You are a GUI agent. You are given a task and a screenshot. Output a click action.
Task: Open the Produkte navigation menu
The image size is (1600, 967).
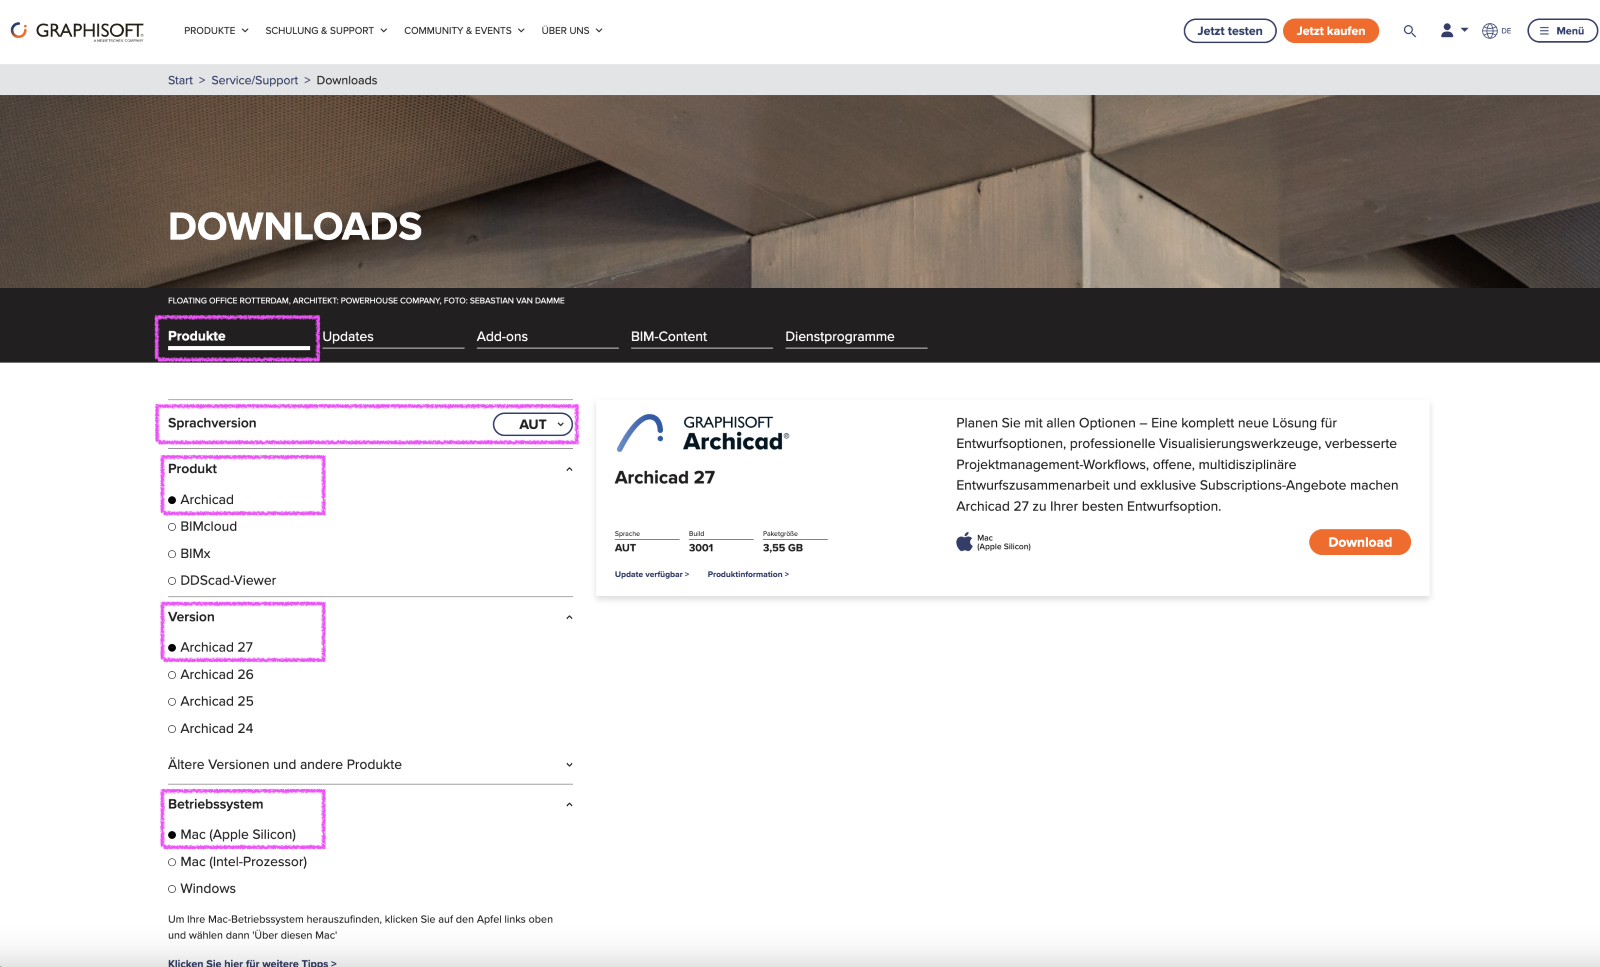pyautogui.click(x=216, y=31)
